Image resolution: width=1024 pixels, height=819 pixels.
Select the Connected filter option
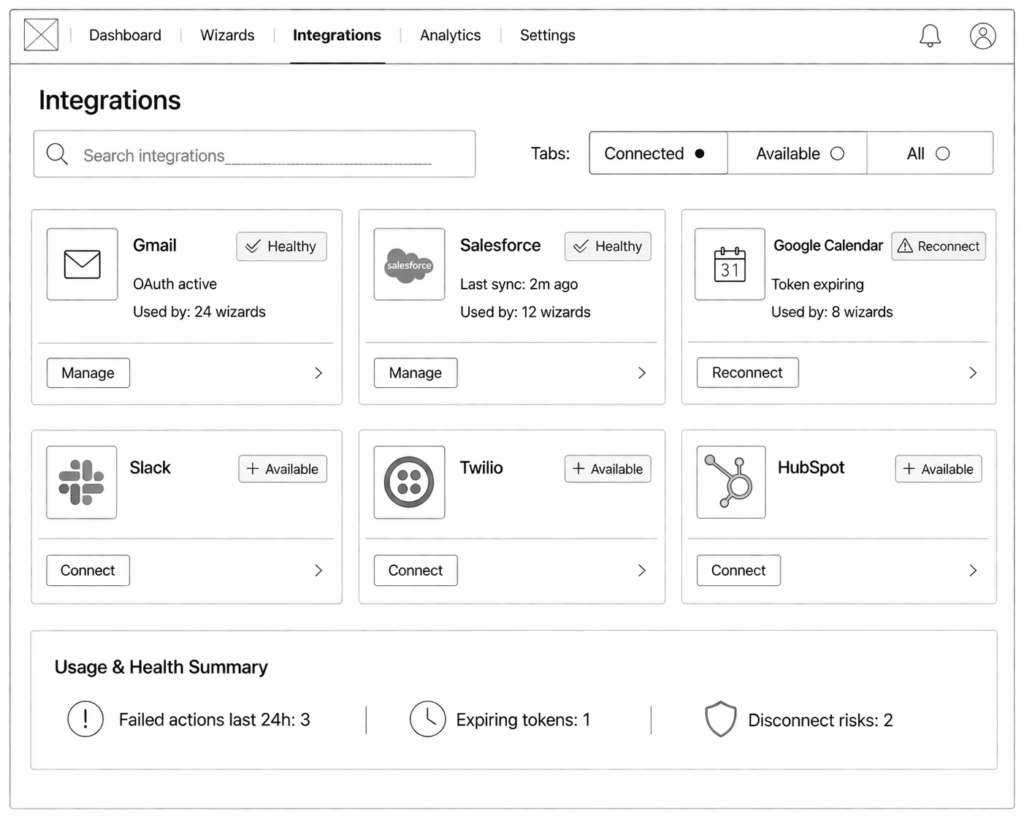tap(657, 153)
